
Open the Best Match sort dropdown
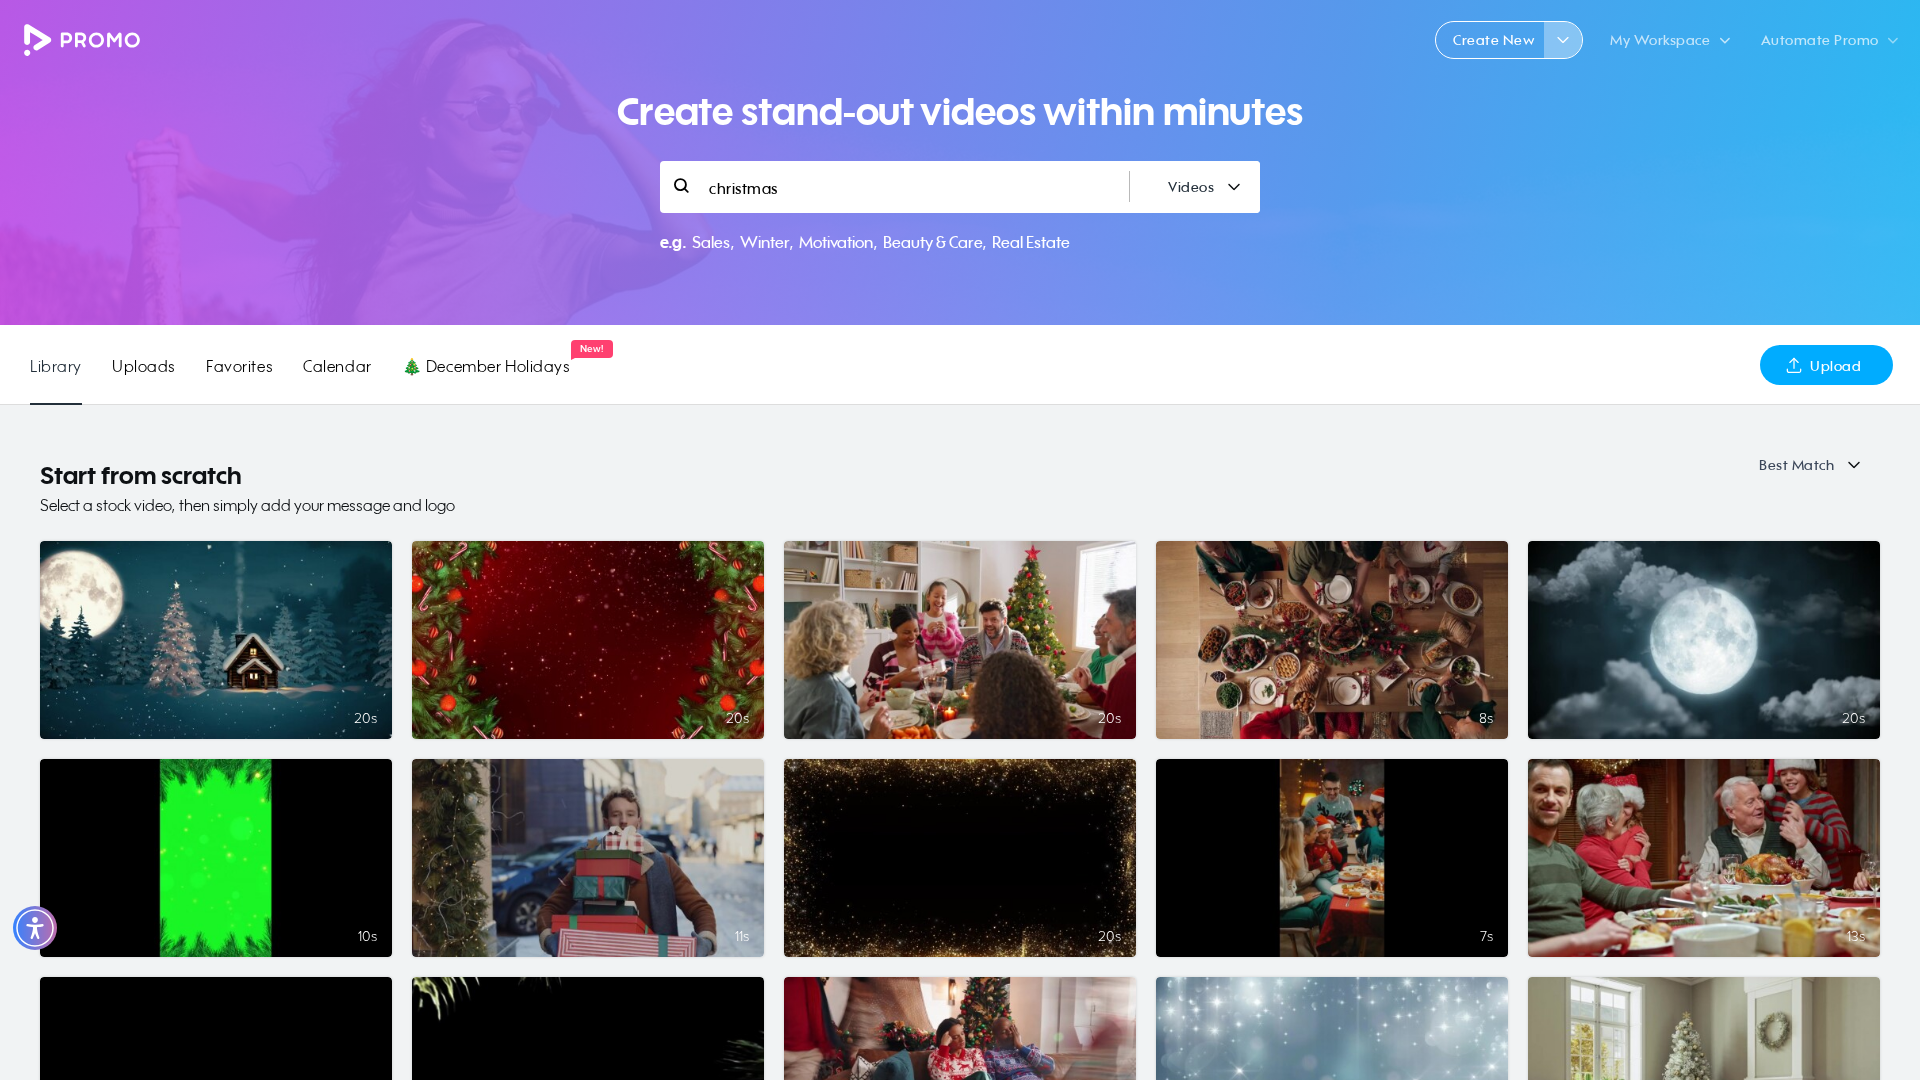[x=1810, y=465]
